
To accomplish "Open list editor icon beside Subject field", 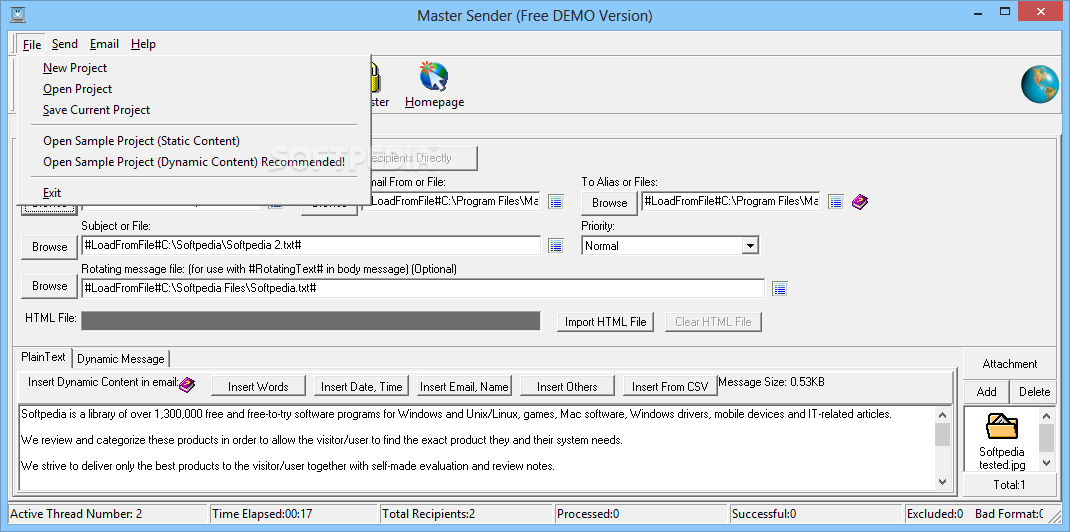I will click(555, 246).
